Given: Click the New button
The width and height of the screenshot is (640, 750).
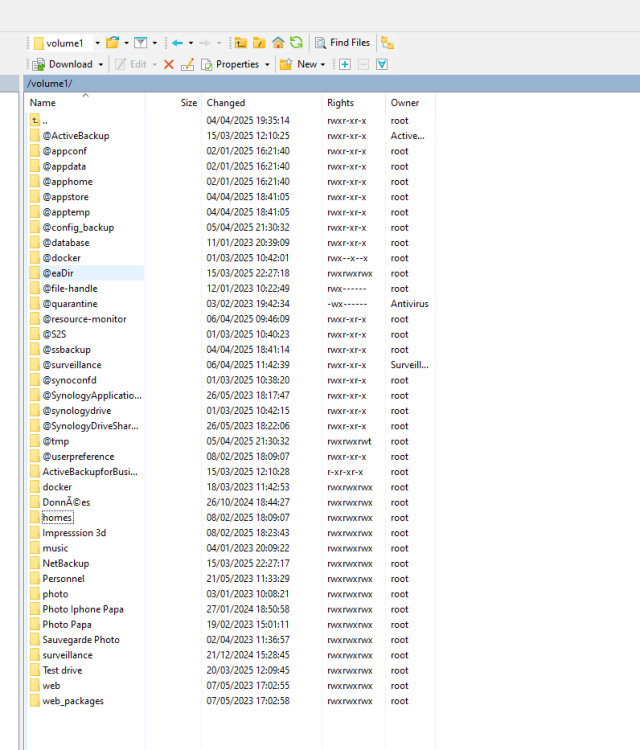Looking at the screenshot, I should (298, 64).
